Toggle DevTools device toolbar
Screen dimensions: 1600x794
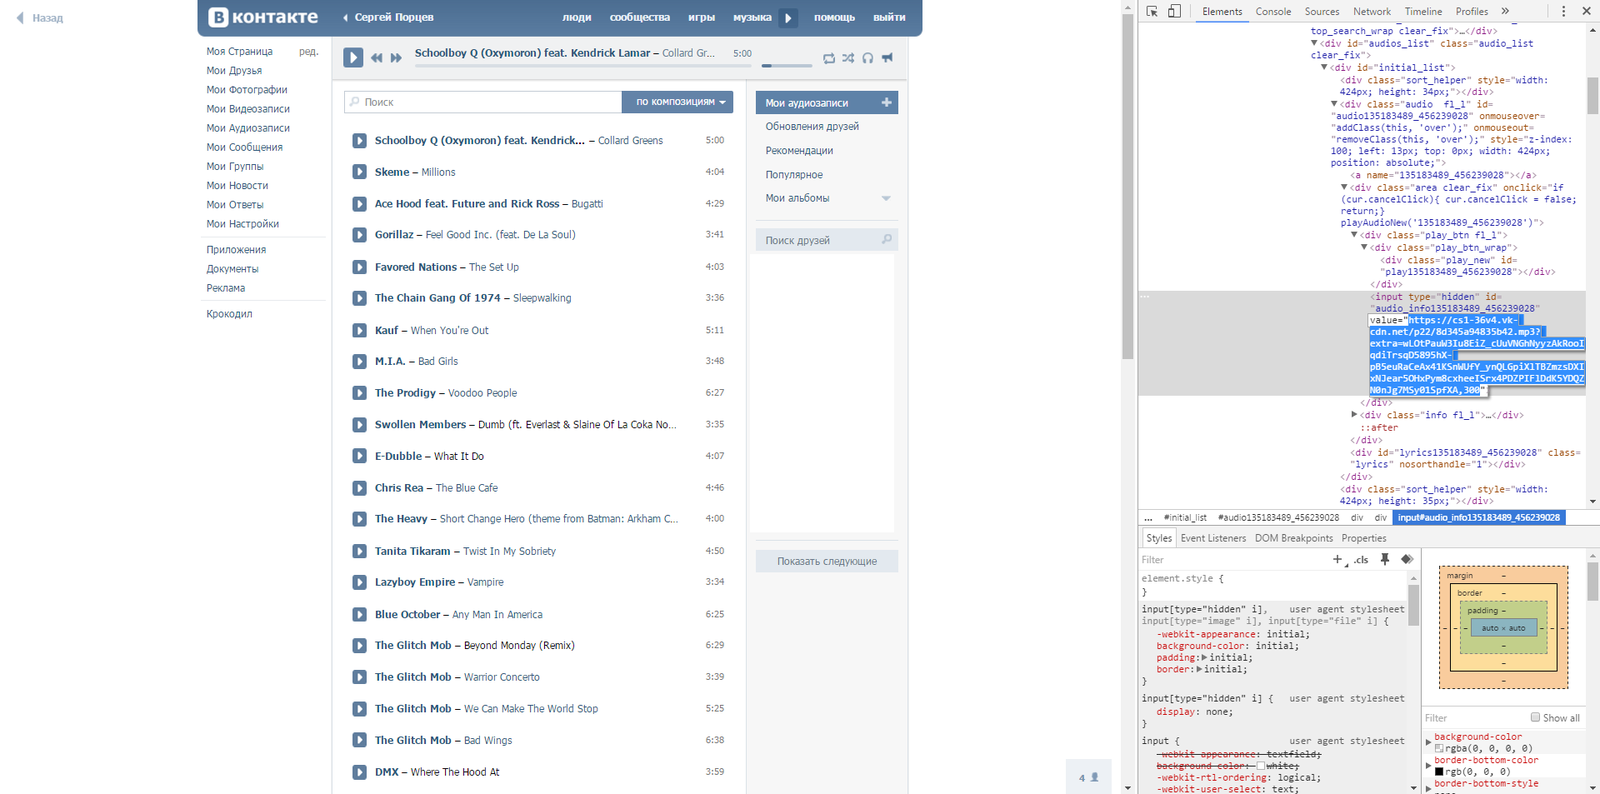pyautogui.click(x=1174, y=11)
